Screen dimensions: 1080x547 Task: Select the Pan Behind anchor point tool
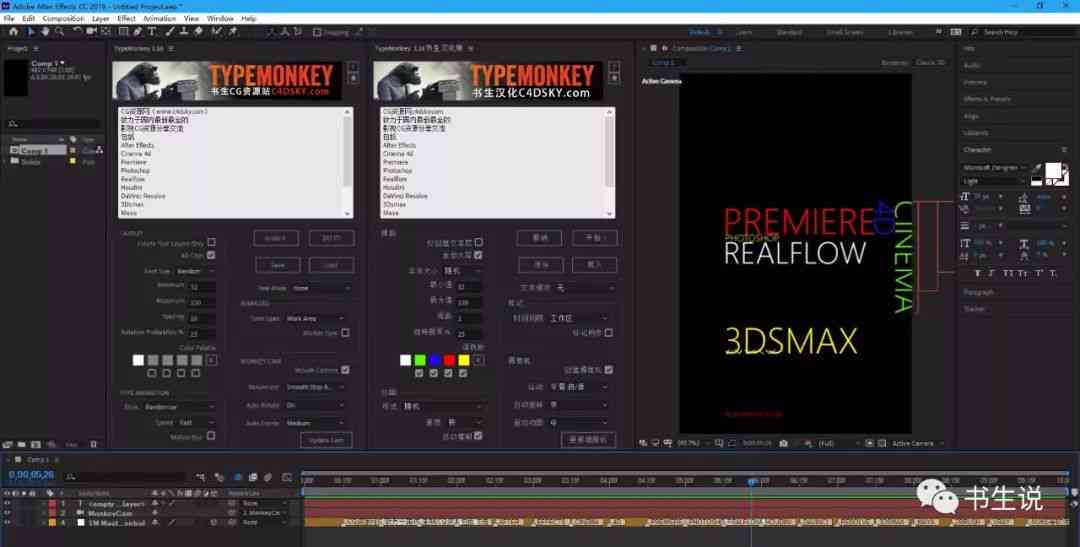click(x=105, y=32)
